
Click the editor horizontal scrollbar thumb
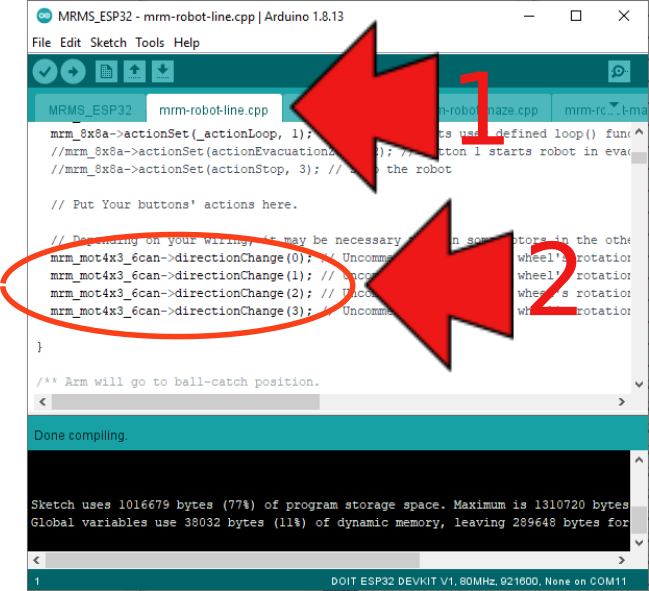185,401
